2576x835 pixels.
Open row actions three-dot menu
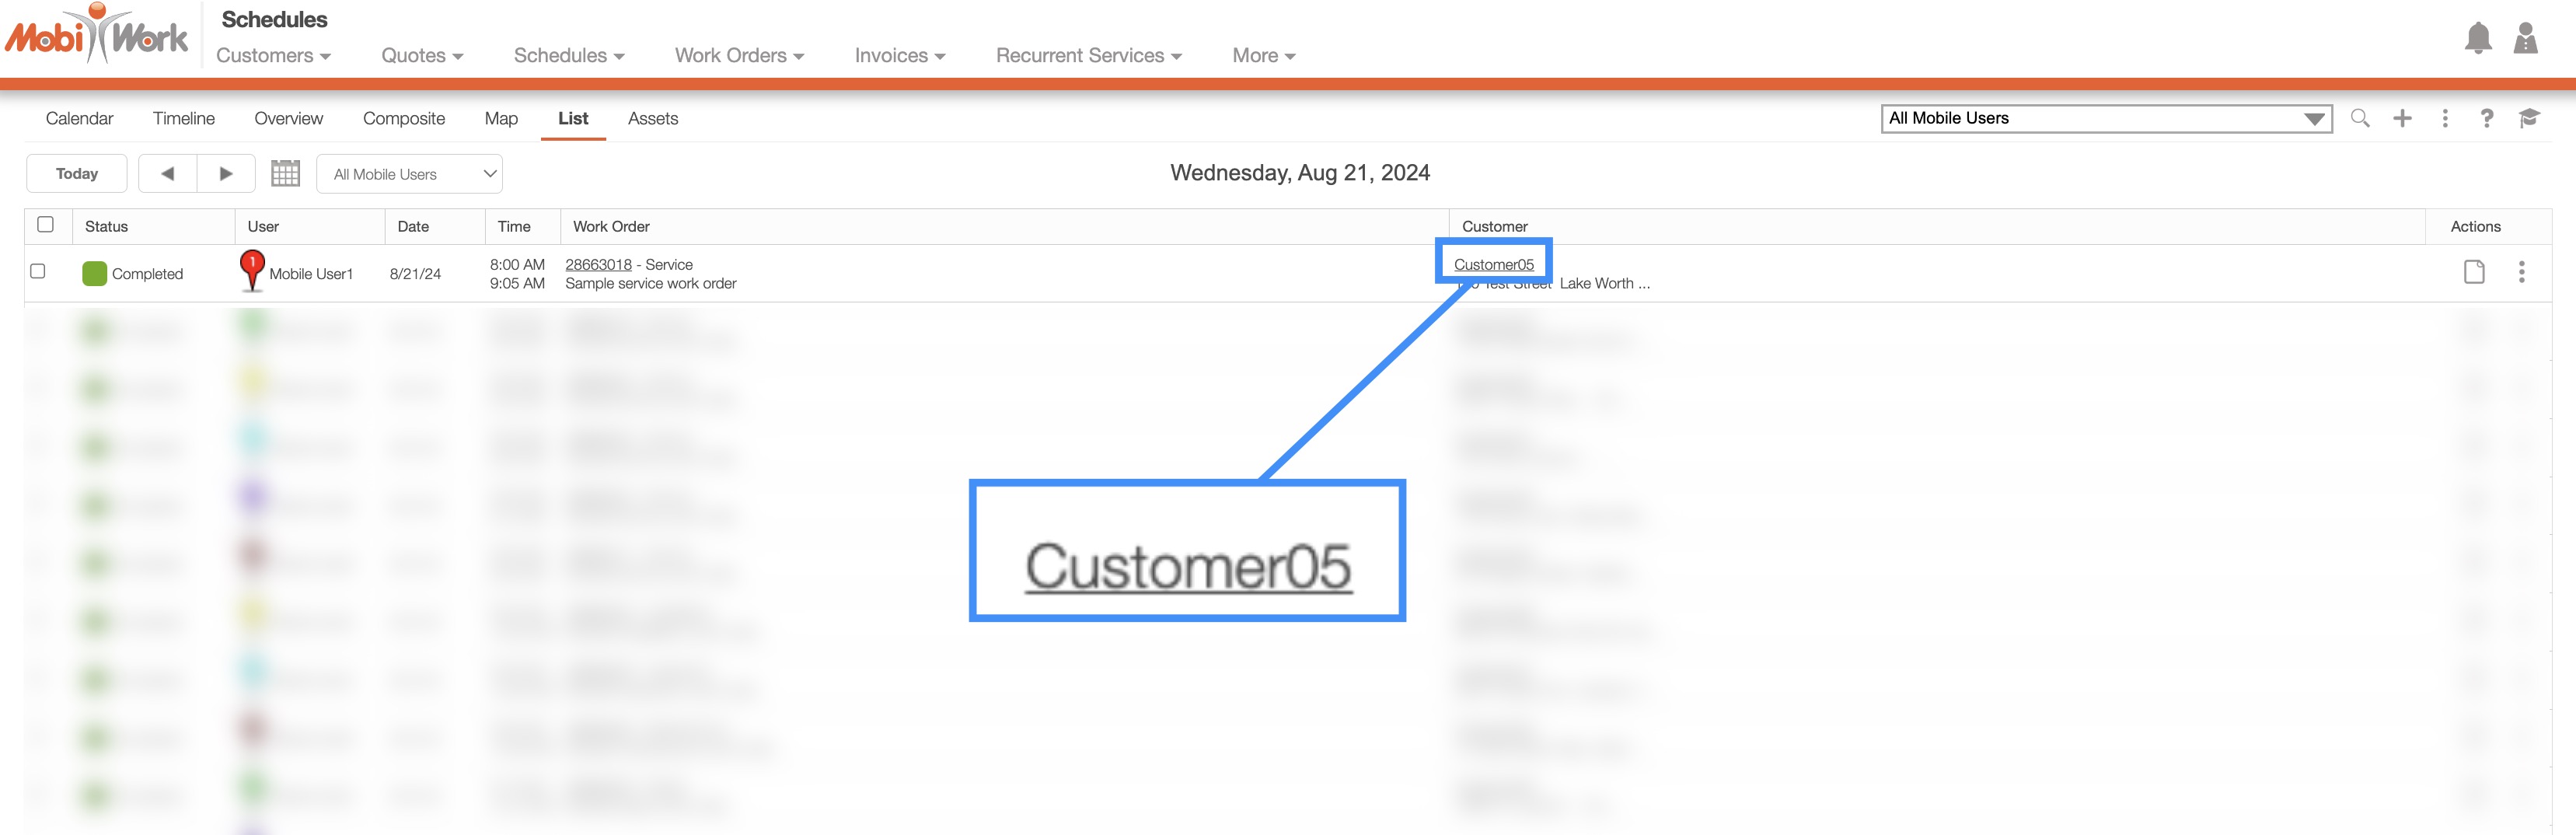point(2521,272)
